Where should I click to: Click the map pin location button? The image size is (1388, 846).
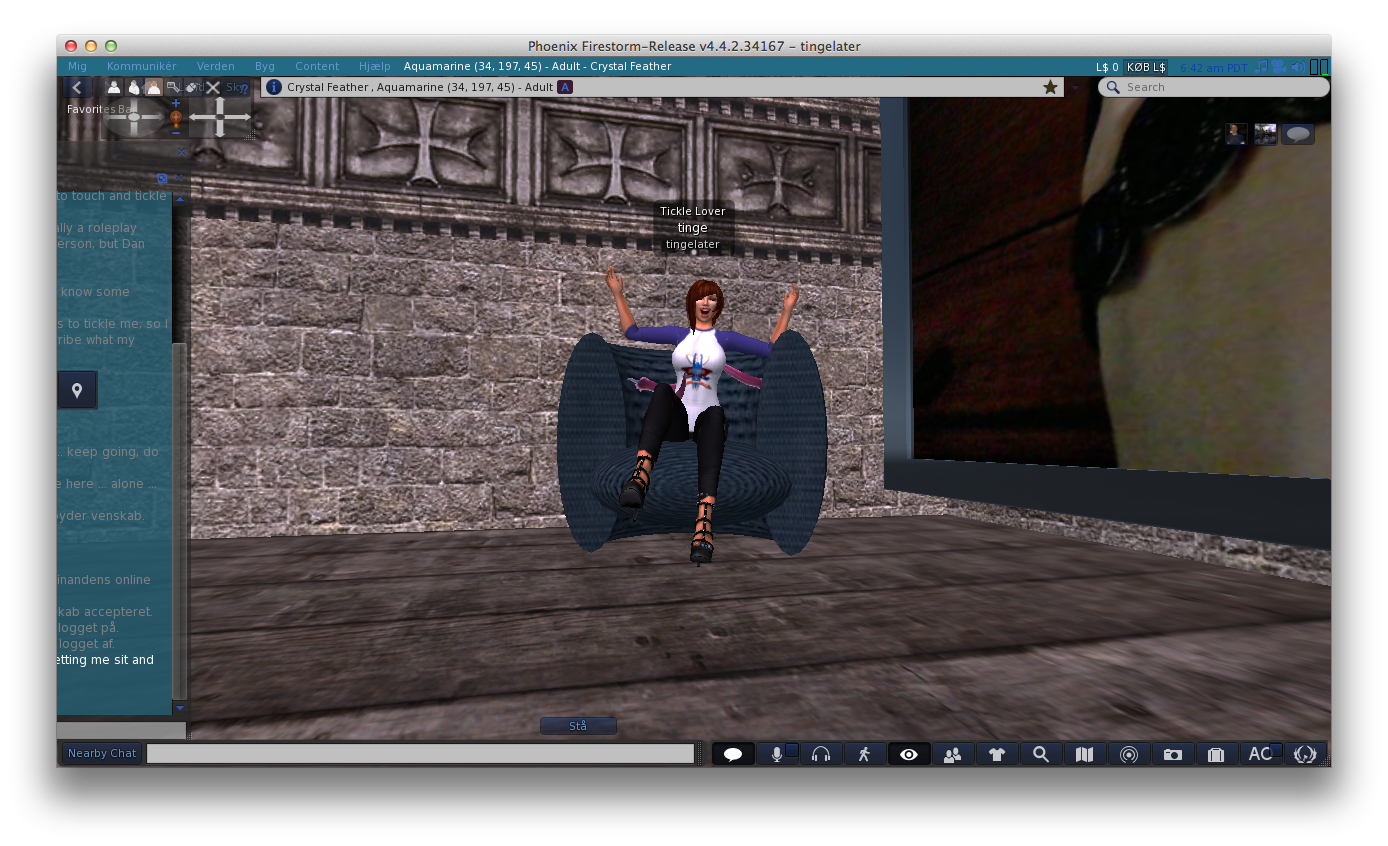pos(77,390)
